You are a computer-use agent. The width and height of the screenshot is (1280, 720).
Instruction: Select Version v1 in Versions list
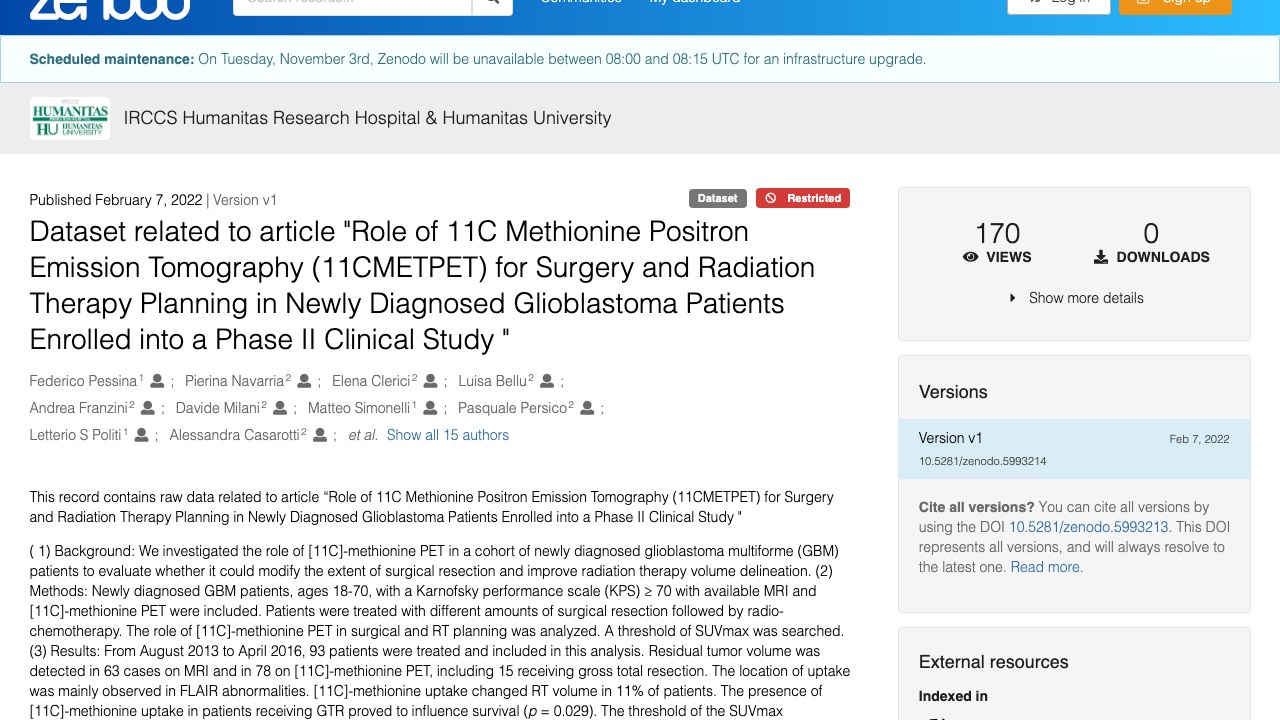1074,449
